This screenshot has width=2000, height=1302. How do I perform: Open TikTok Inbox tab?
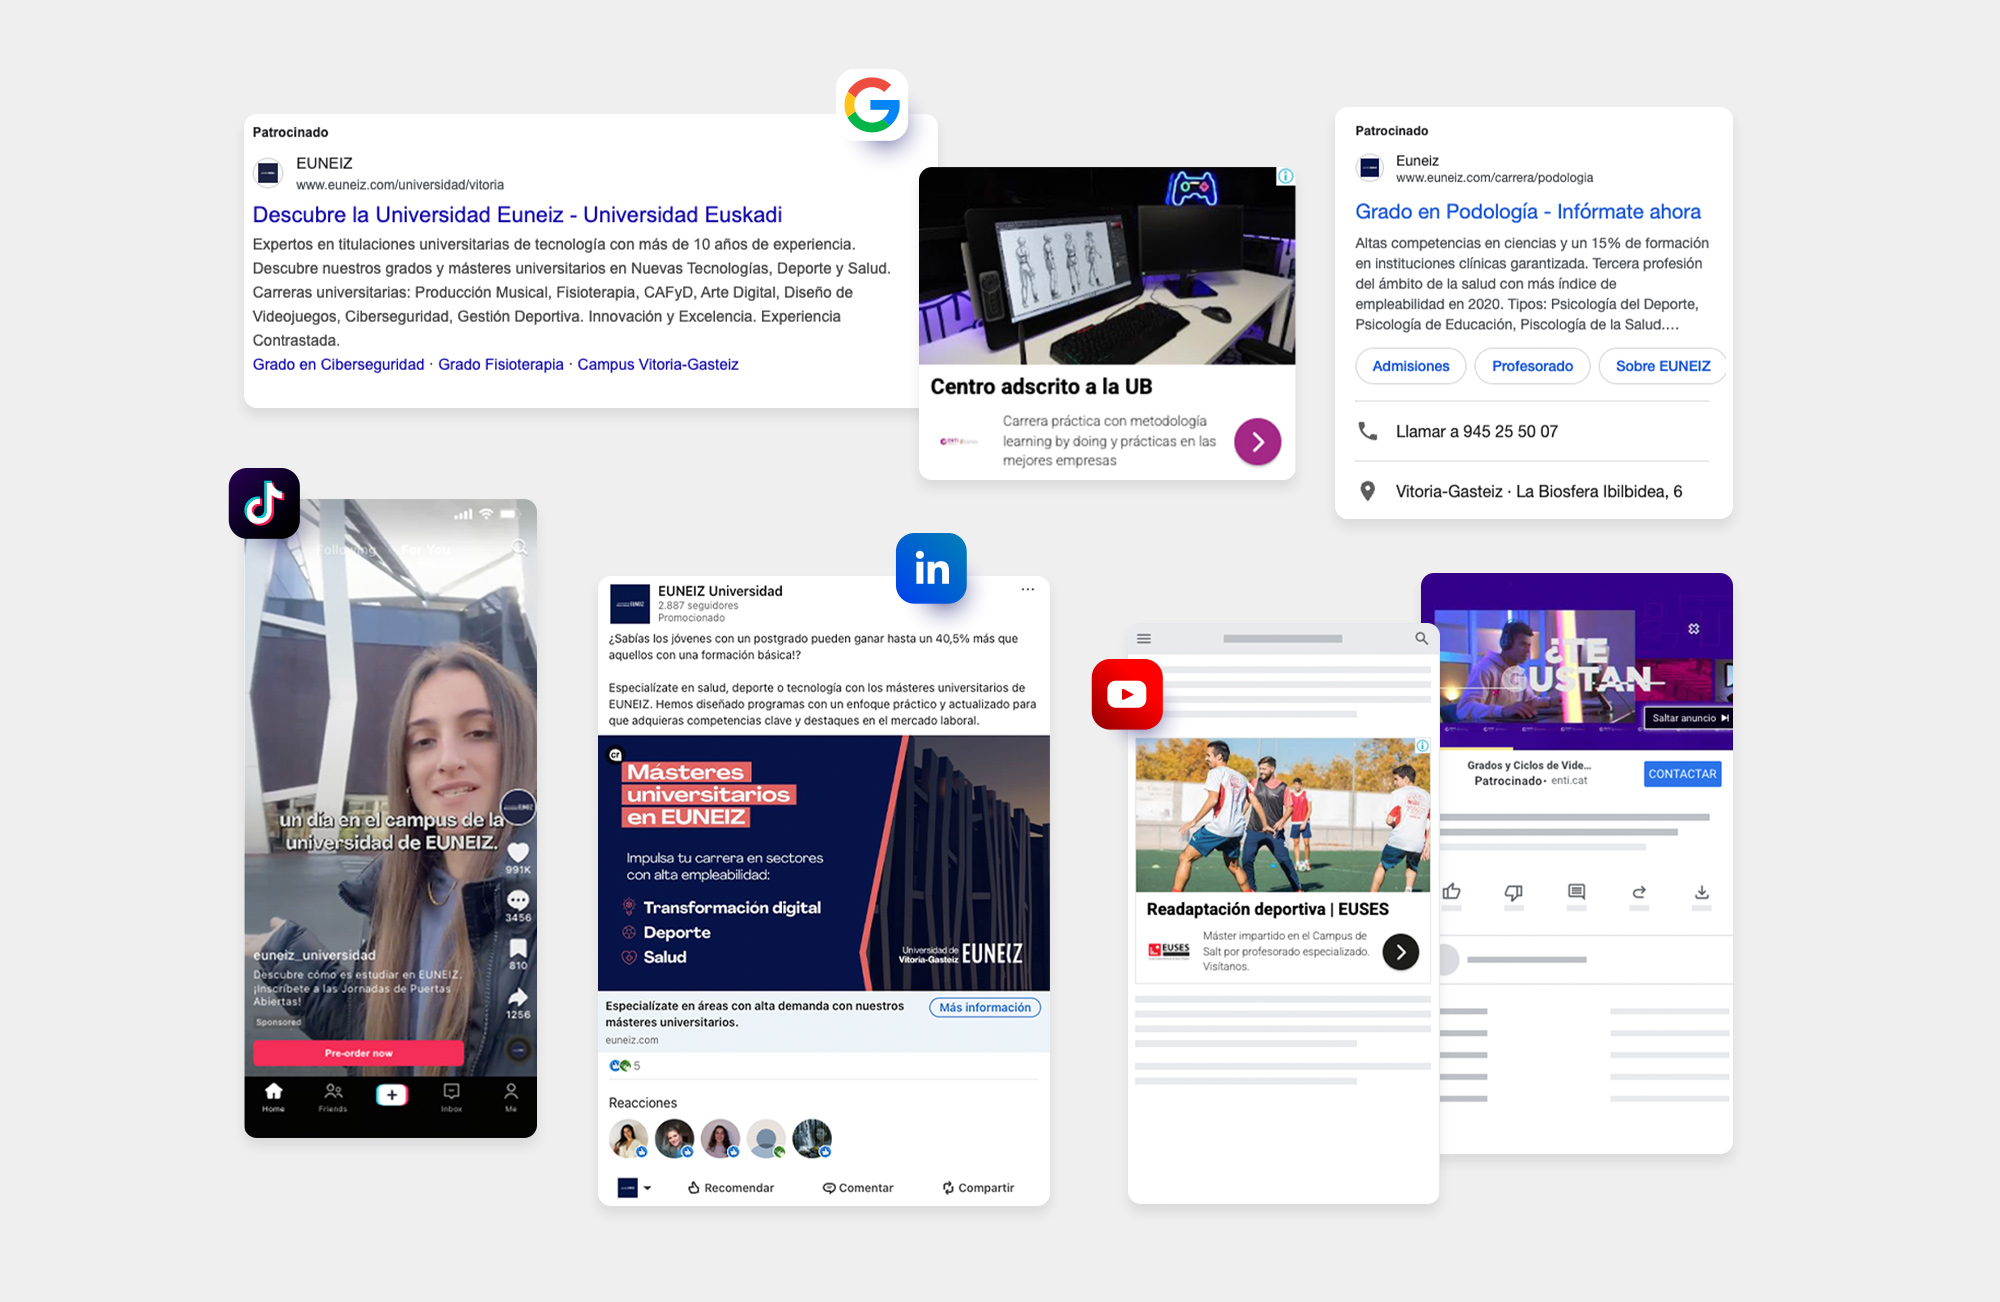click(x=451, y=1096)
